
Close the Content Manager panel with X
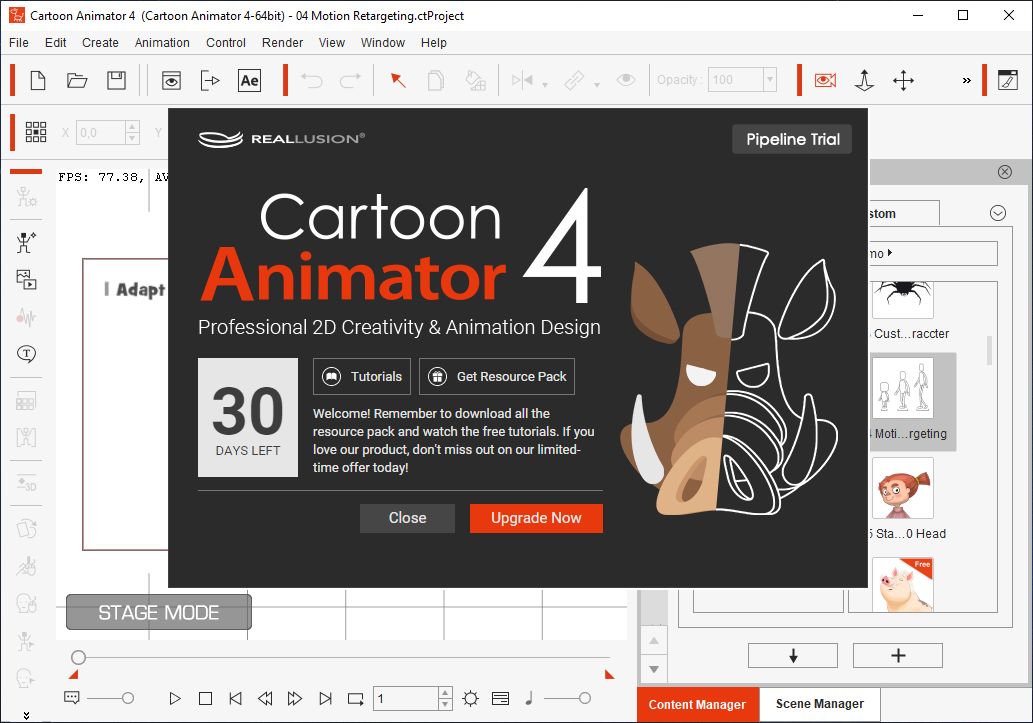(1005, 172)
